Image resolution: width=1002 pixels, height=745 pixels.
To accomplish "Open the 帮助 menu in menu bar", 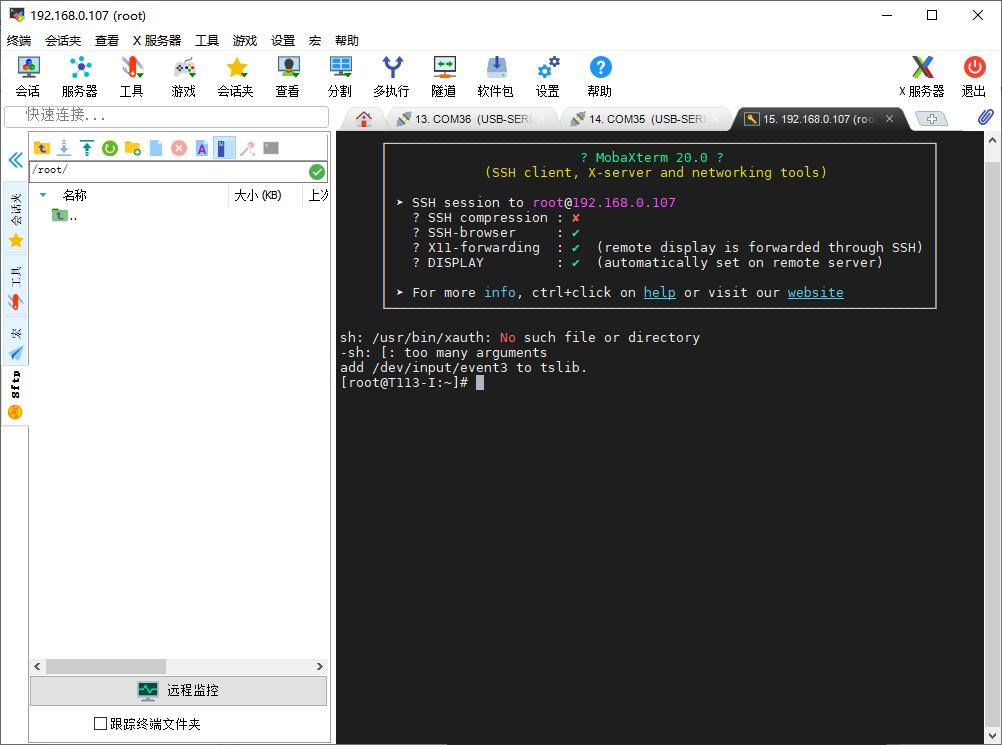I will pyautogui.click(x=346, y=41).
